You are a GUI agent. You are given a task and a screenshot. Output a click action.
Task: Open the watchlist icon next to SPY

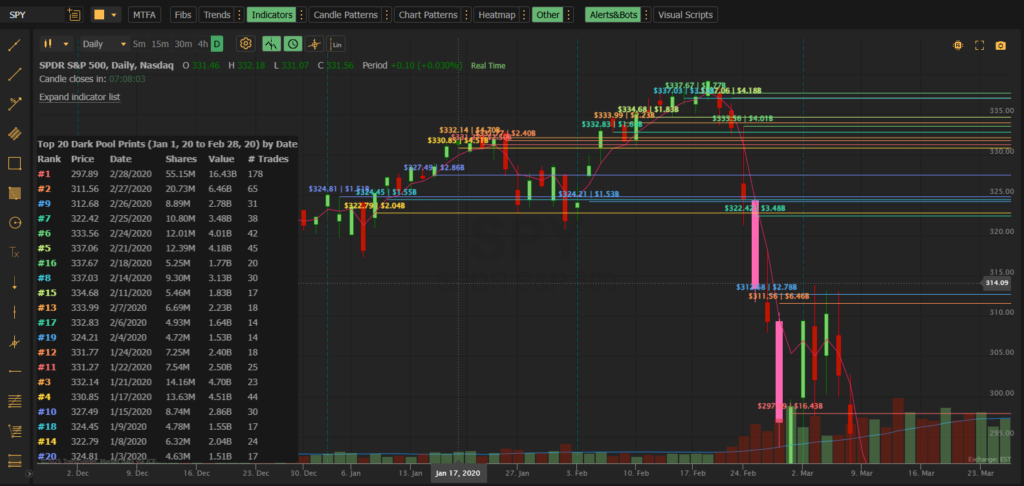tap(74, 14)
